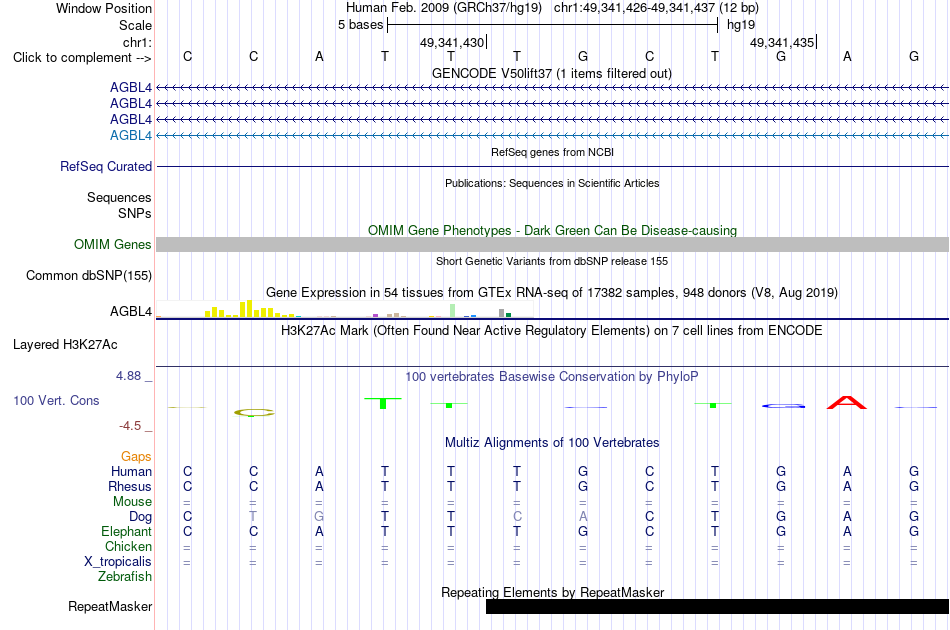950x630 pixels.
Task: Click 'Publications: Sequences in Scientific Articles' title
Action: (552, 183)
